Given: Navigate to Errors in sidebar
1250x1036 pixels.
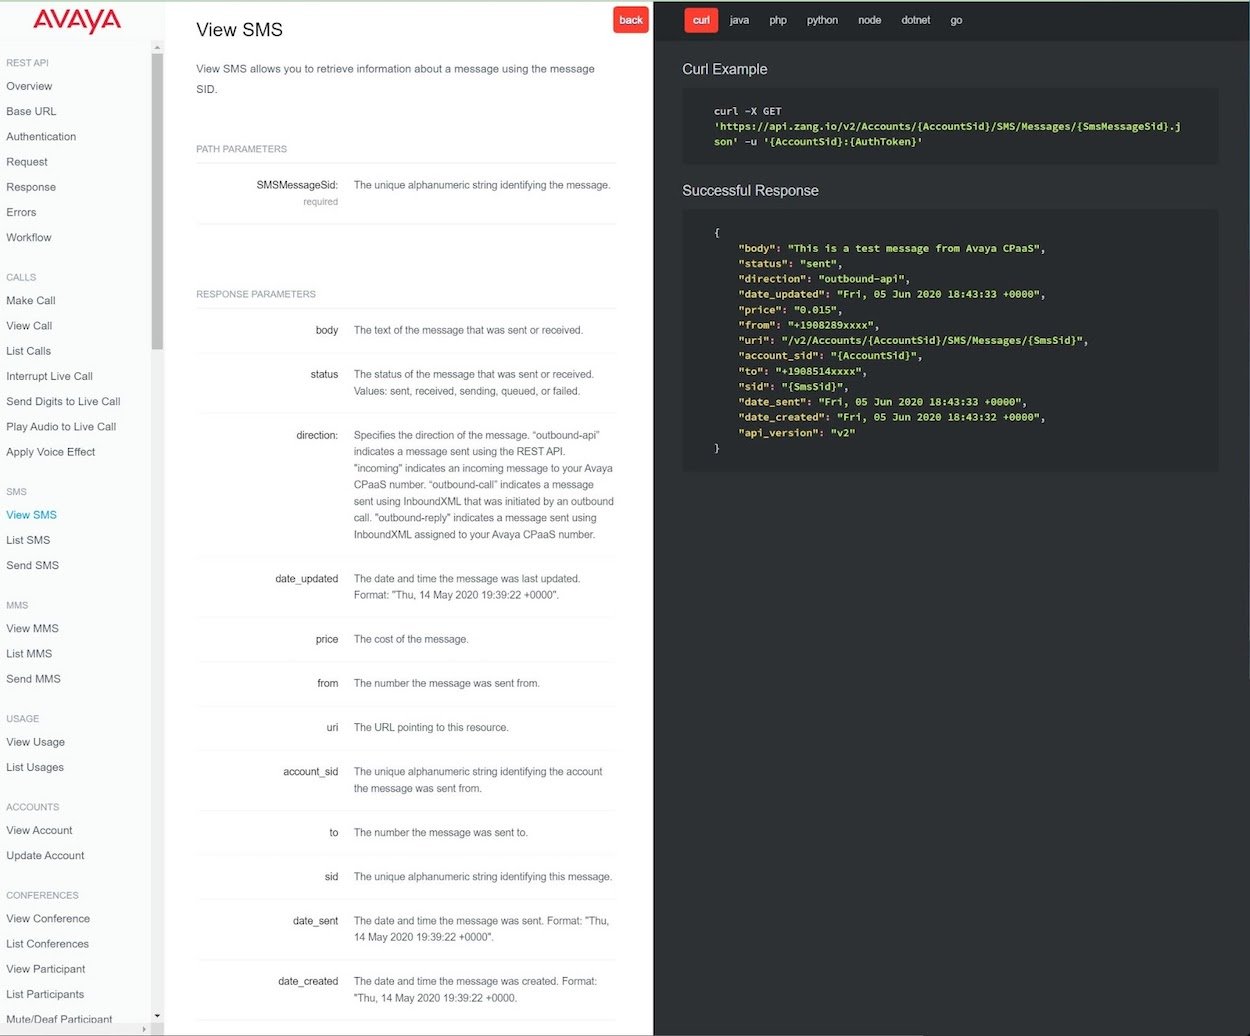Looking at the screenshot, I should point(21,212).
